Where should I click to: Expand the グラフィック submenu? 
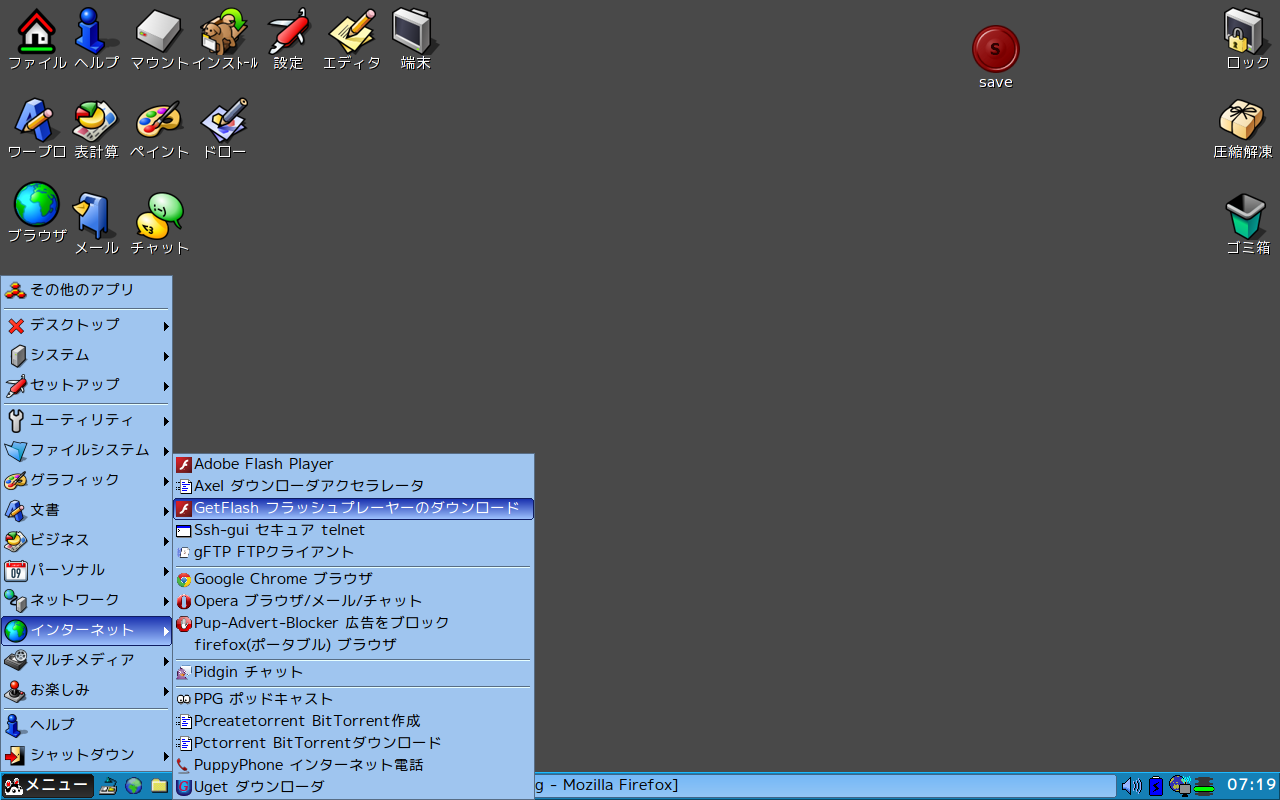(x=87, y=480)
